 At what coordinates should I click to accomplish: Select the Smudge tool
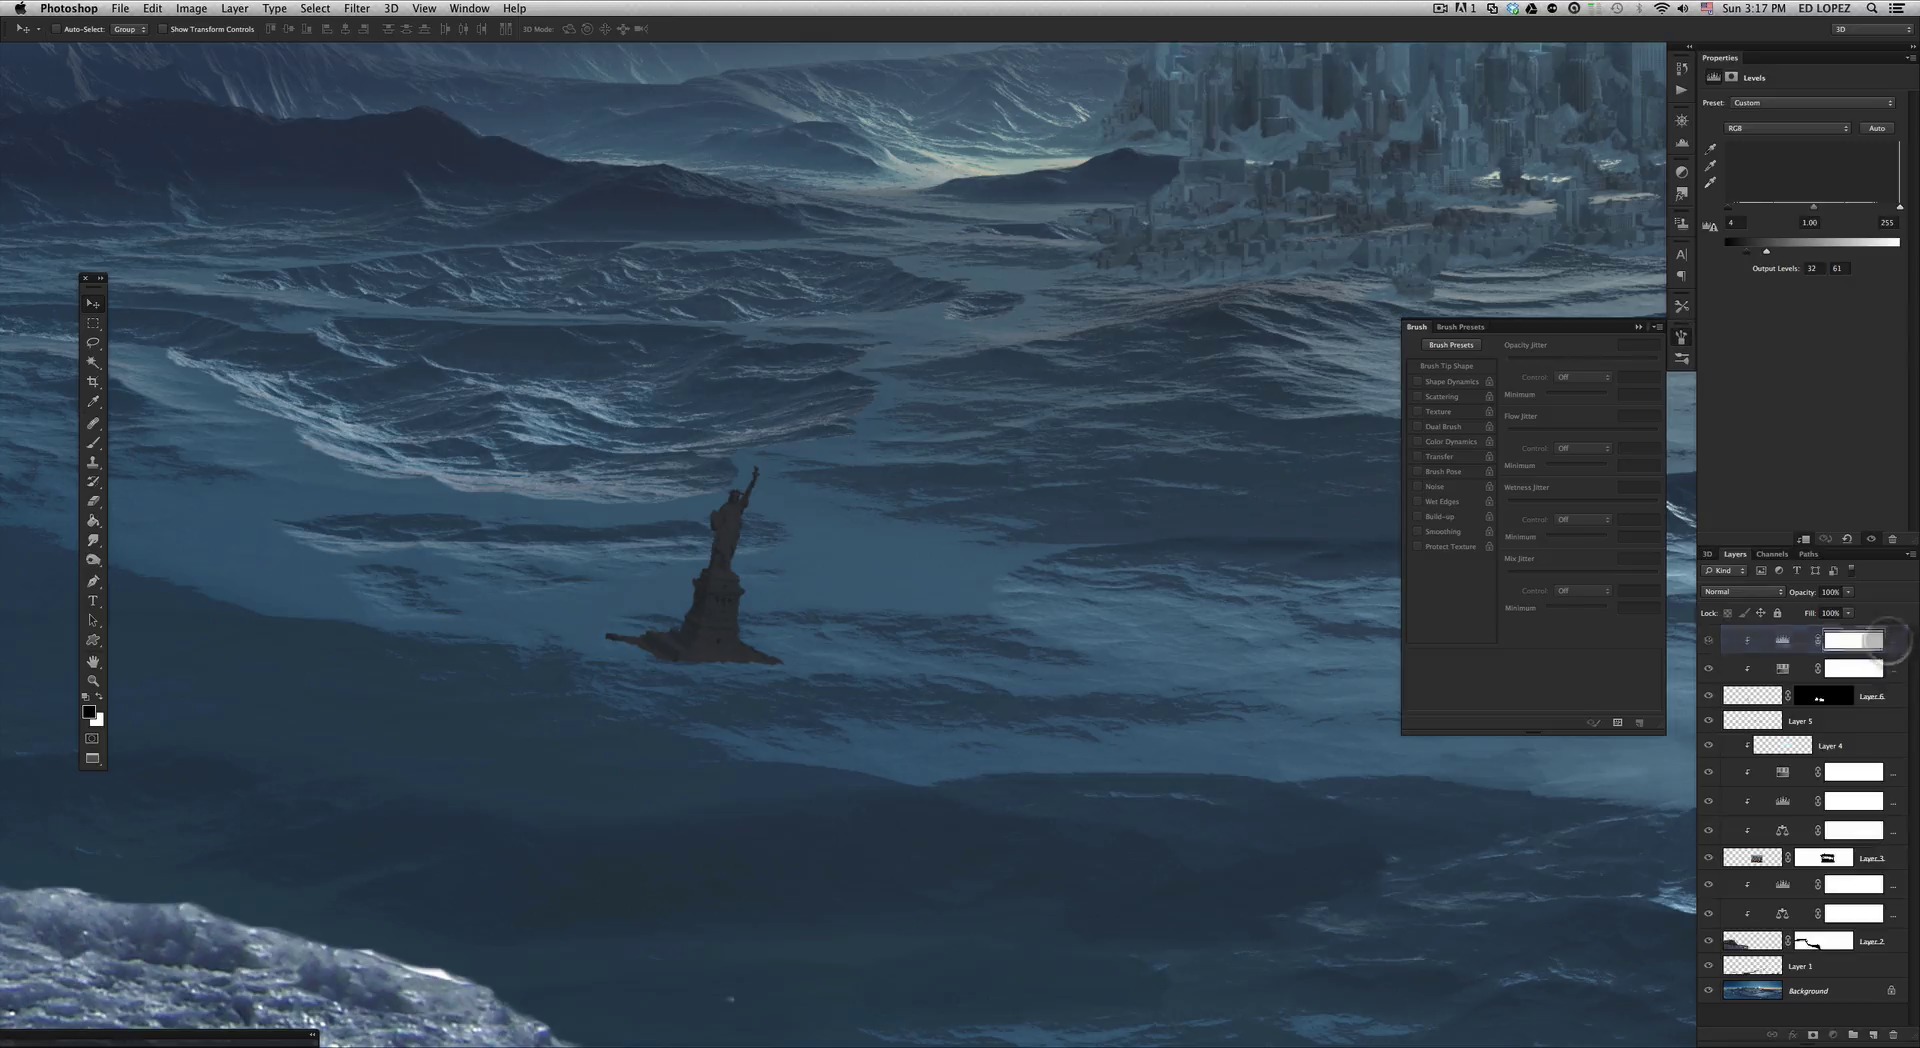[93, 540]
